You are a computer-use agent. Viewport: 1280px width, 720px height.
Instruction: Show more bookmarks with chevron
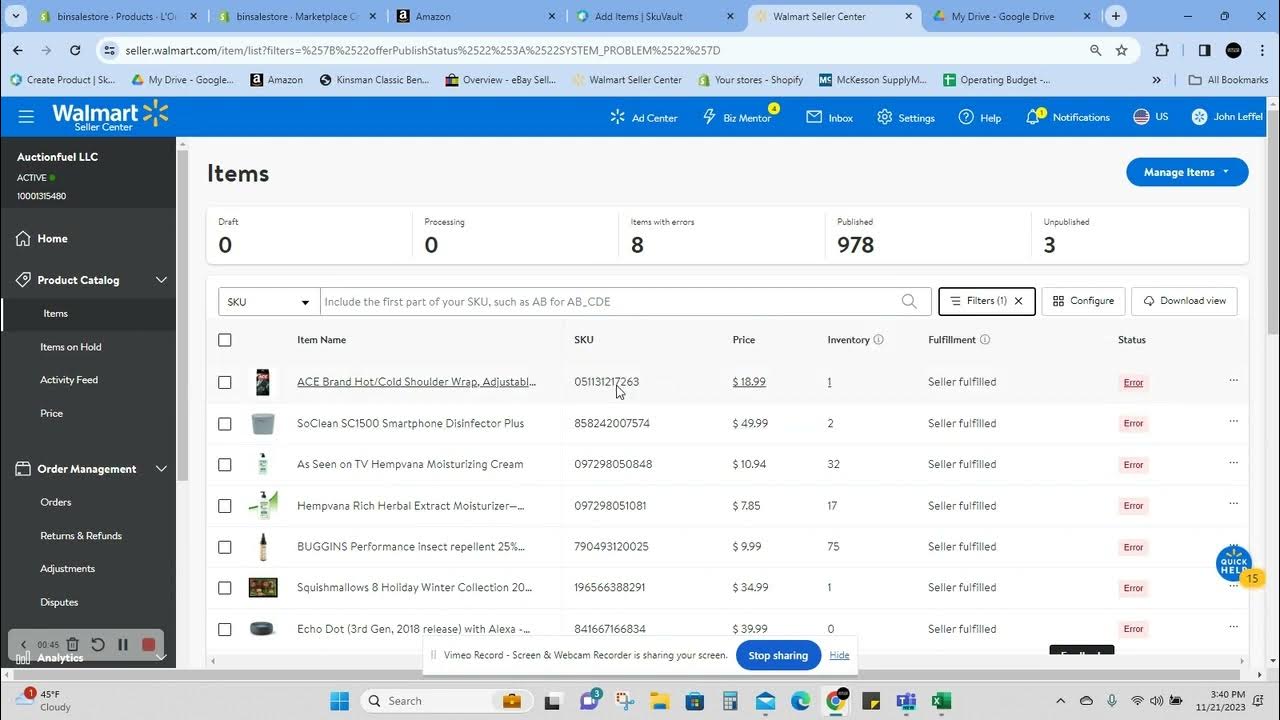pyautogui.click(x=1157, y=80)
